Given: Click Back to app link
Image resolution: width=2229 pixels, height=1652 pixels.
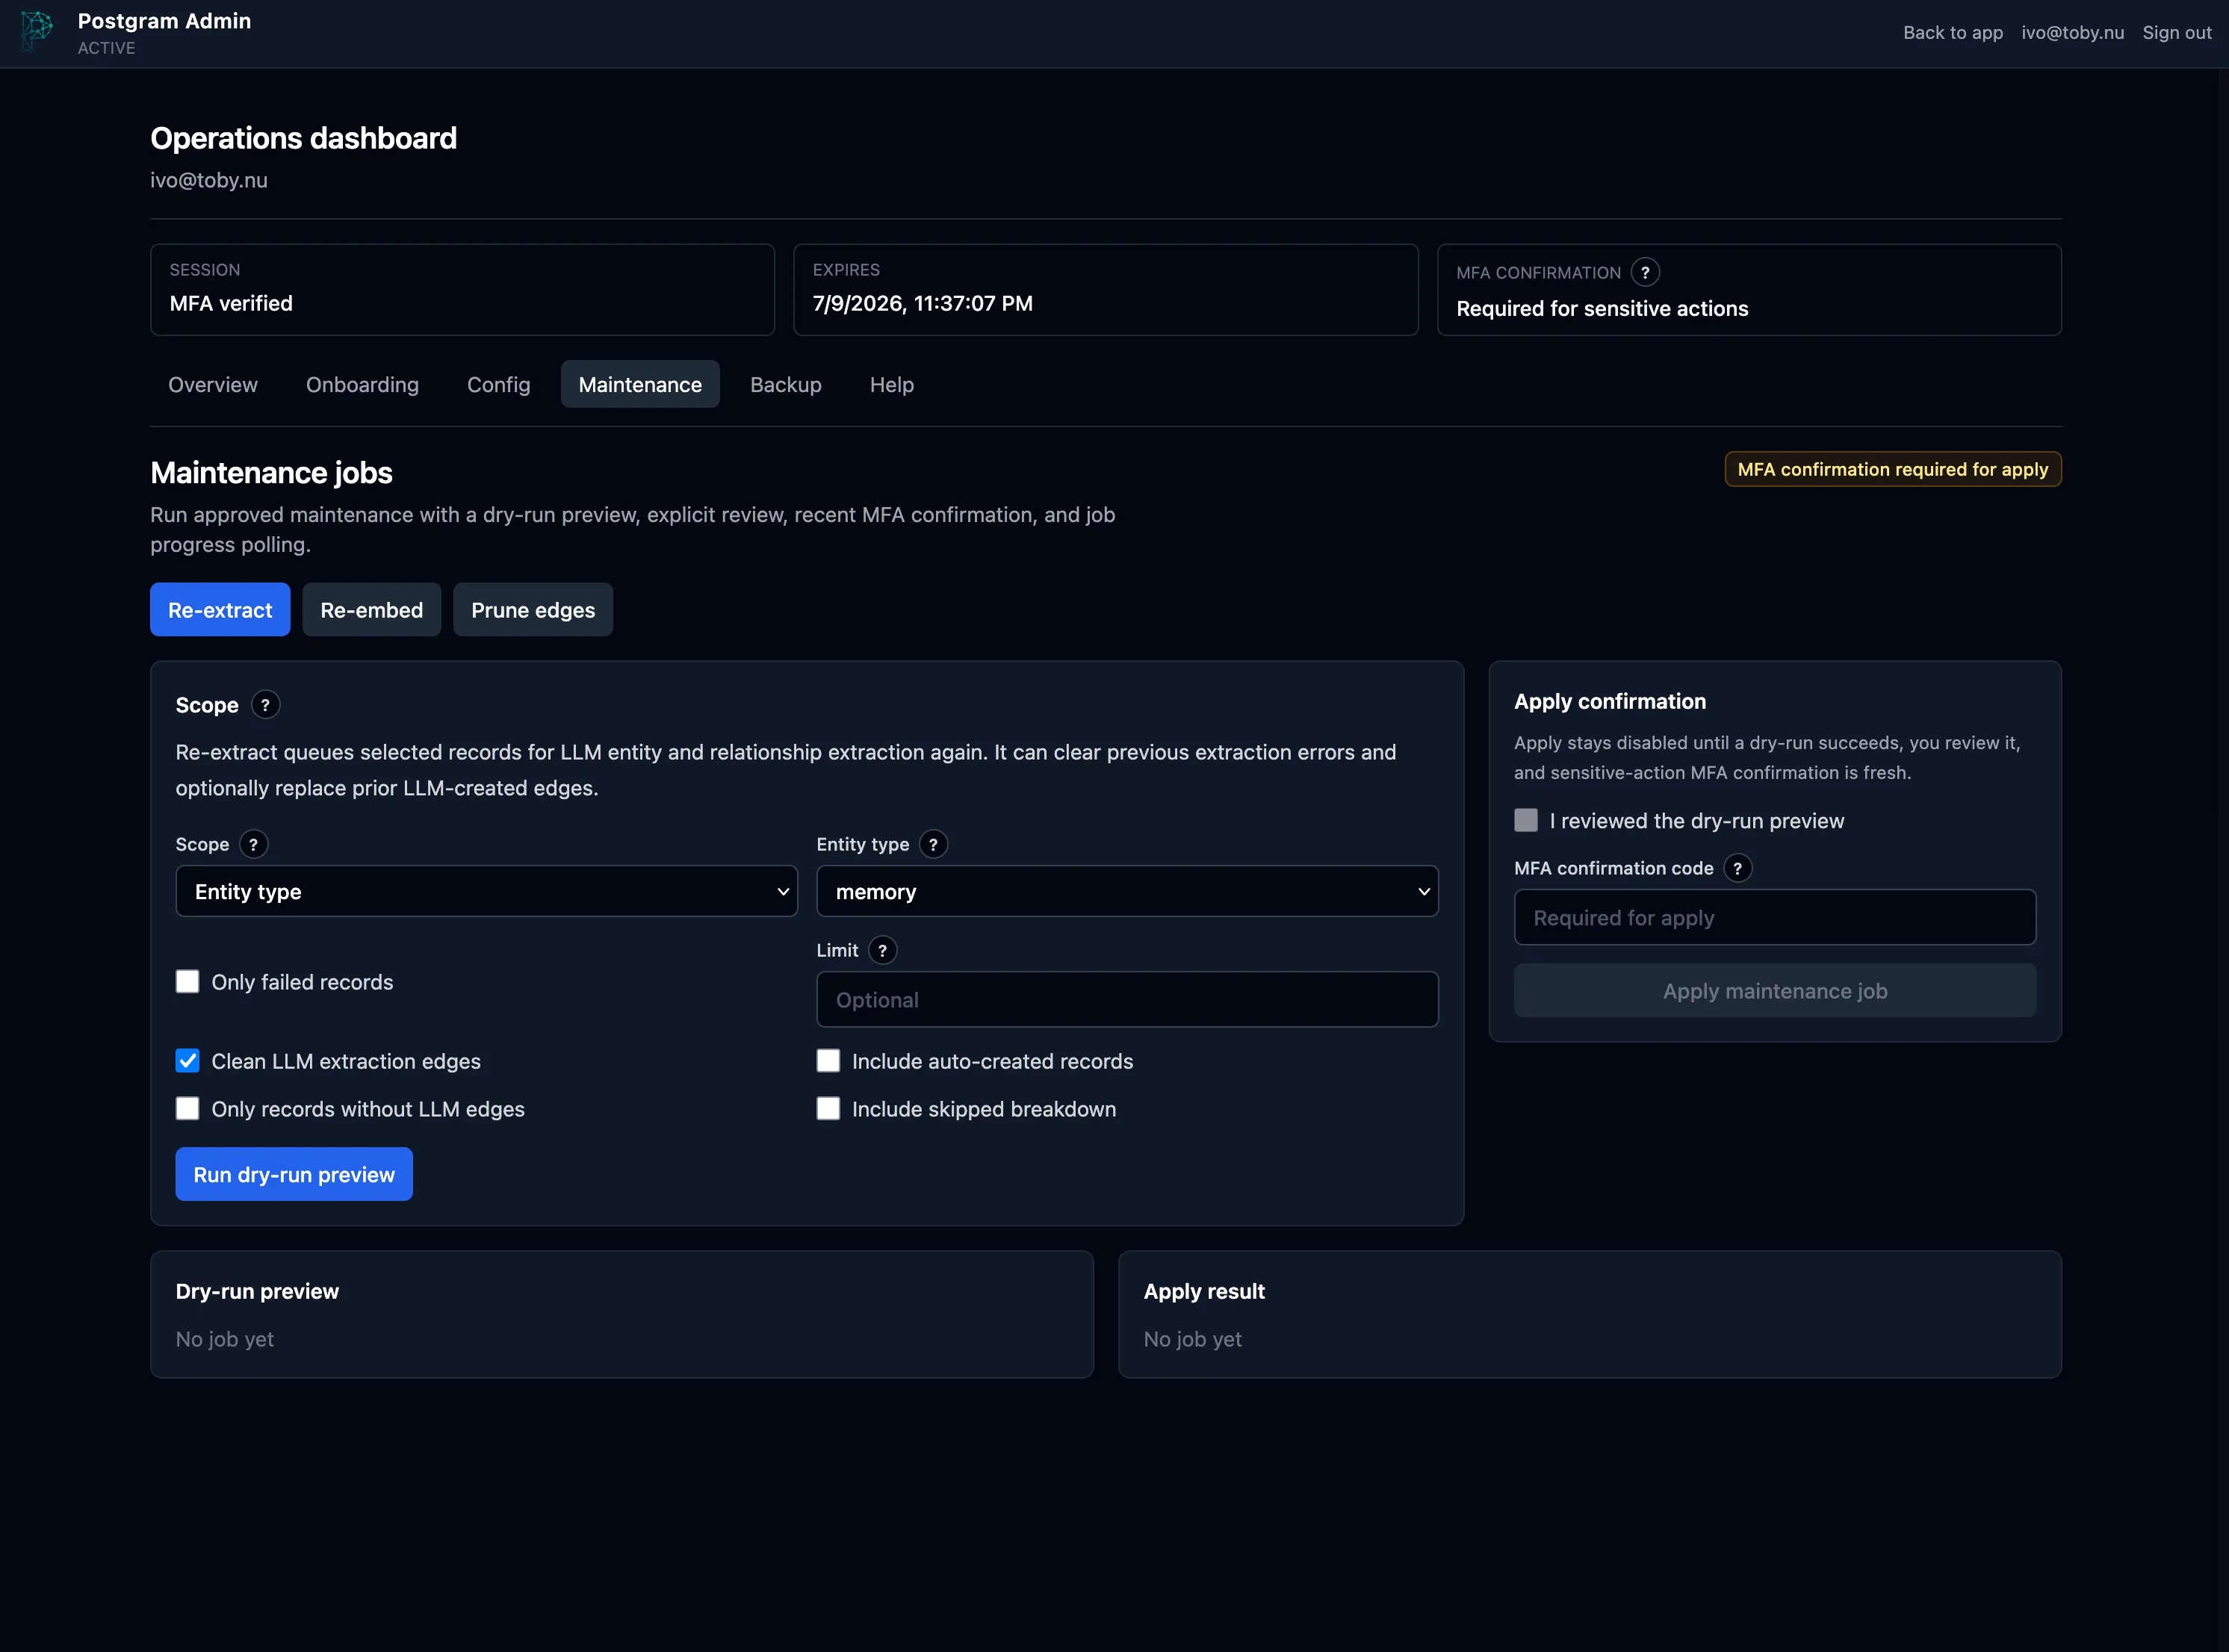Looking at the screenshot, I should tap(1953, 33).
